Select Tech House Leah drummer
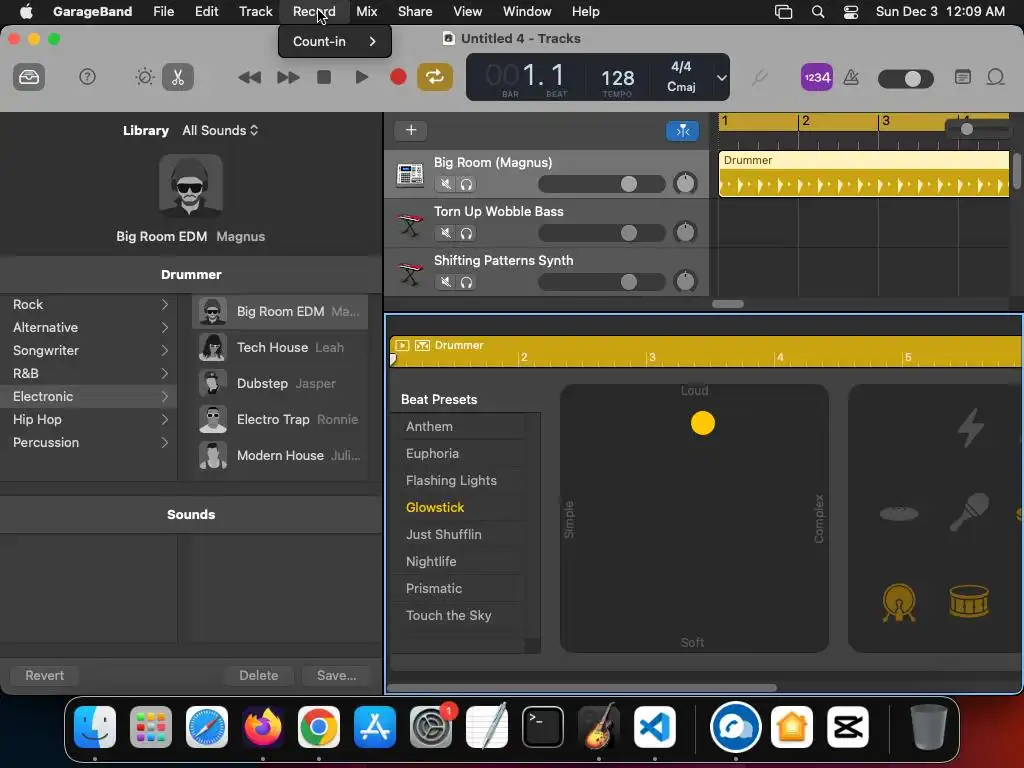The height and width of the screenshot is (768, 1024). [280, 347]
